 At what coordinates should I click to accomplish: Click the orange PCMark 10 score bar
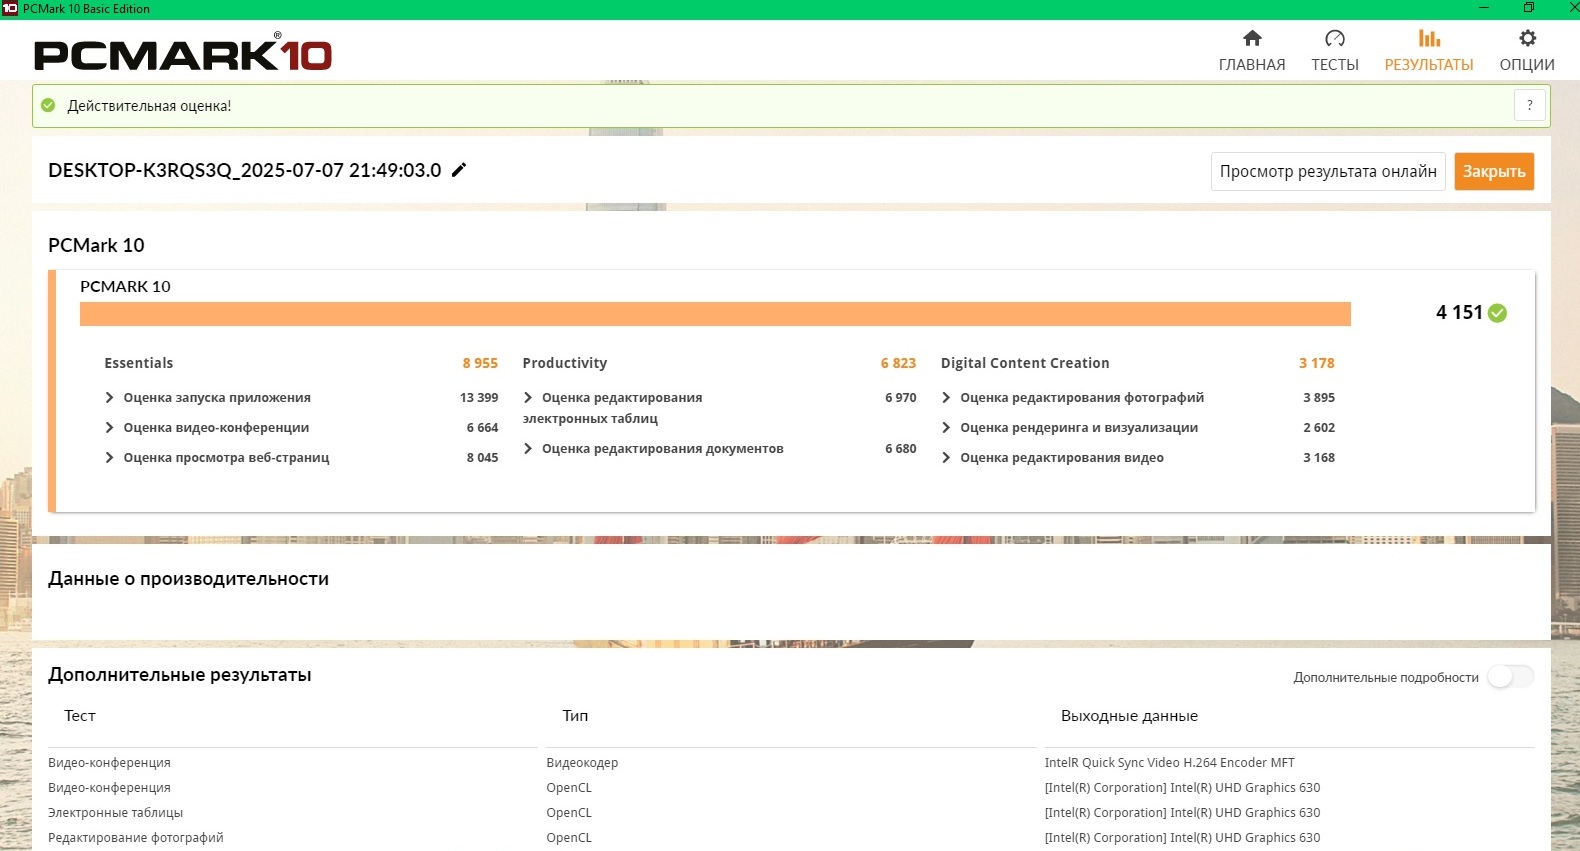715,314
